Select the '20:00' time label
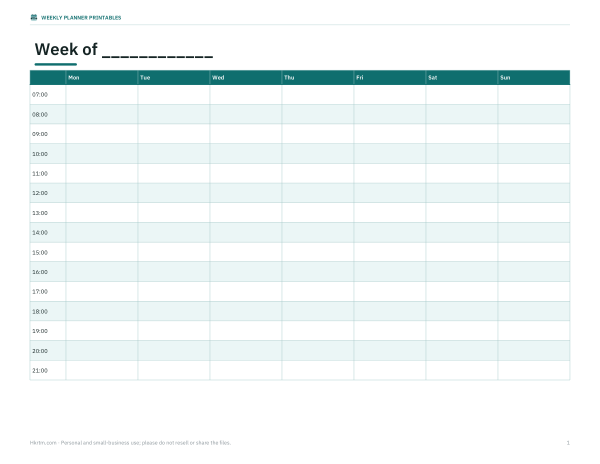 click(x=40, y=351)
